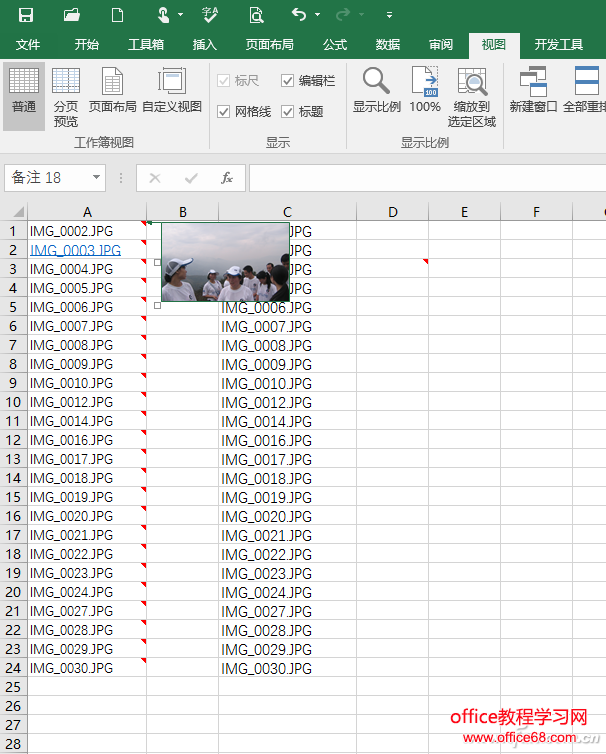Toggle the Headings (标题) checkbox
Image resolution: width=606 pixels, height=754 pixels.
click(x=288, y=112)
